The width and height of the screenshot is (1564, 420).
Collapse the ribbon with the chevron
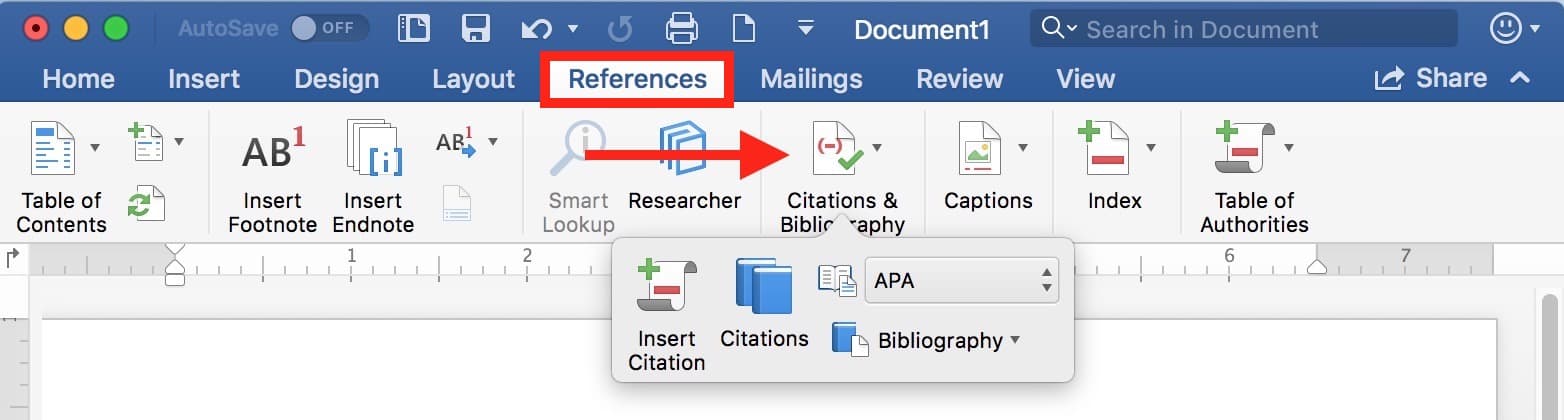tap(1520, 78)
